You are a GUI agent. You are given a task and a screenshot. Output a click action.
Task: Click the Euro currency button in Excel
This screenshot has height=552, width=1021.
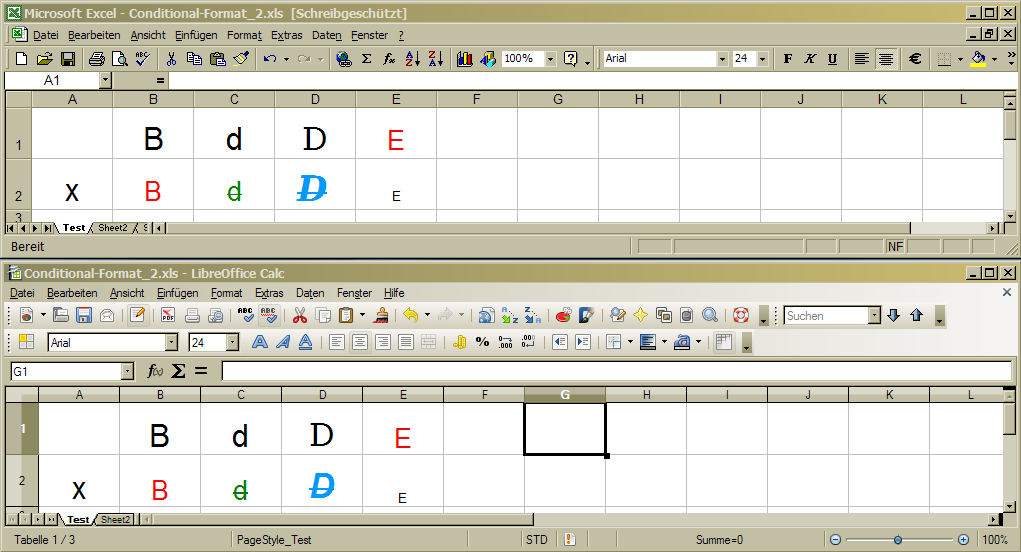coord(914,59)
